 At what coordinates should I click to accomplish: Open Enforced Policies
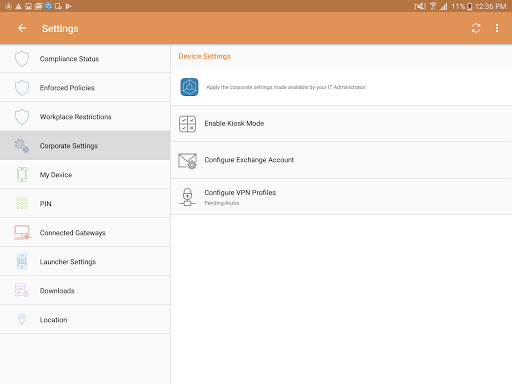(85, 88)
